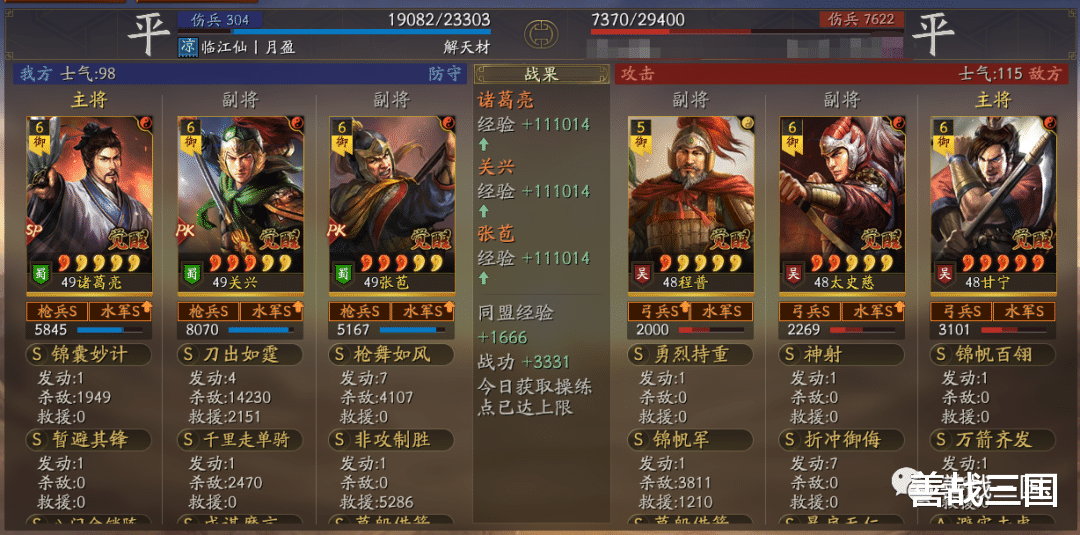Click the coin emblem between health bars
Screen dimensions: 1080x535
[x=541, y=32]
